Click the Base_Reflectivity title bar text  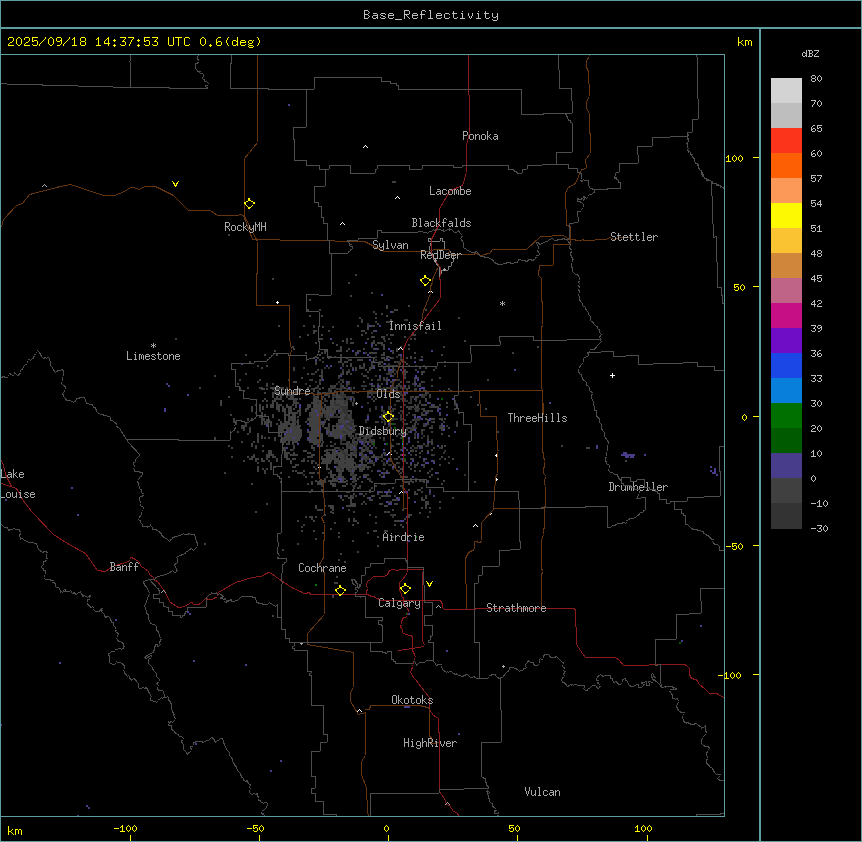click(430, 15)
